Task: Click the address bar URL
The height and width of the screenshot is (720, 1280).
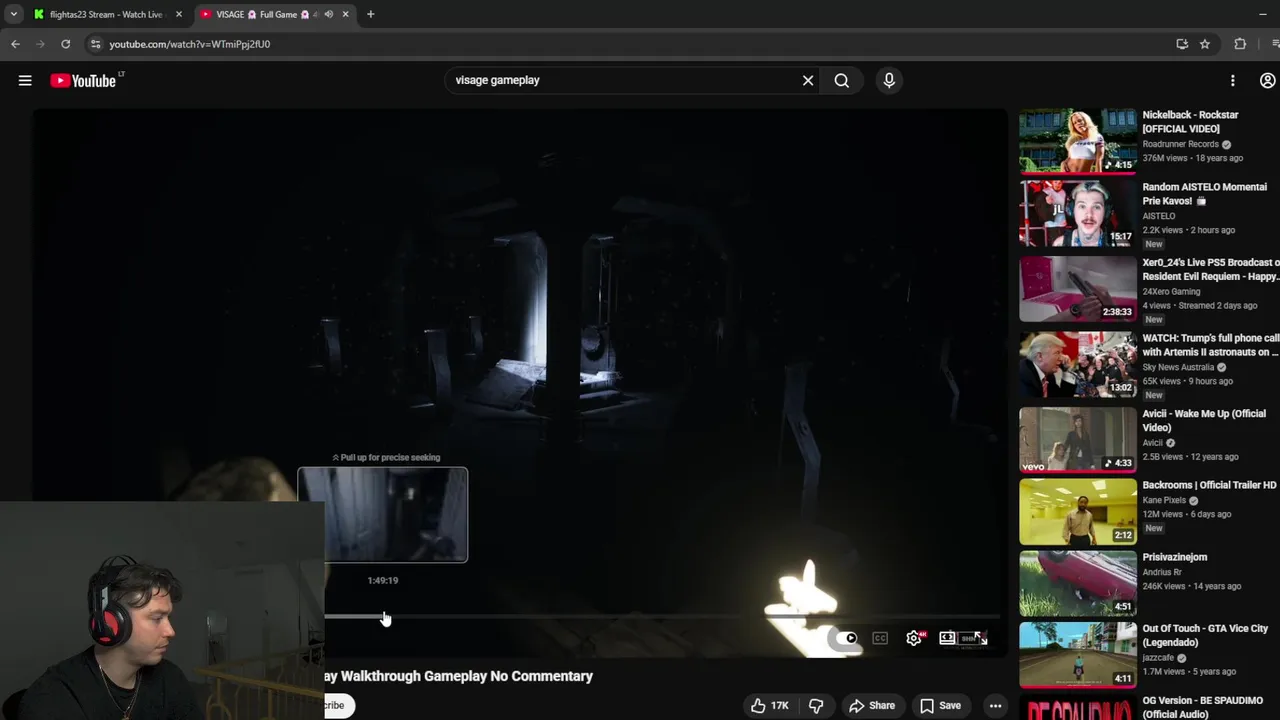Action: click(x=189, y=44)
